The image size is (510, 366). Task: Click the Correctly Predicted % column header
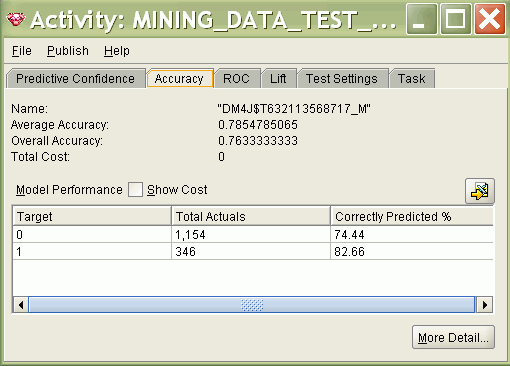tap(412, 217)
